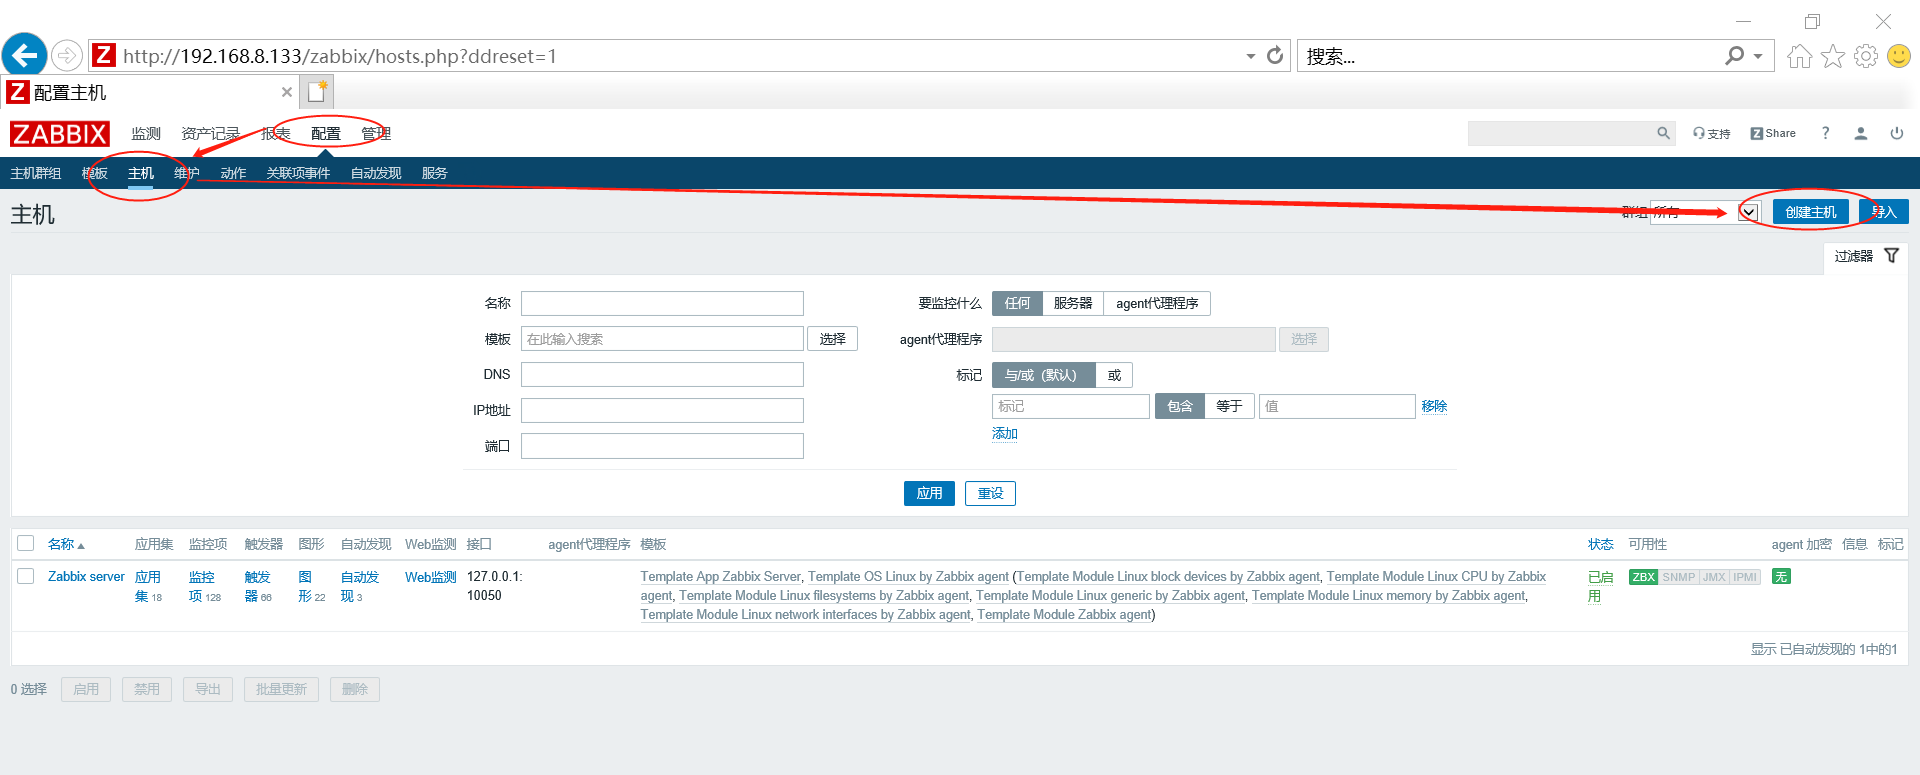Click the 模板 search input field
Image resolution: width=1920 pixels, height=775 pixels.
click(662, 339)
